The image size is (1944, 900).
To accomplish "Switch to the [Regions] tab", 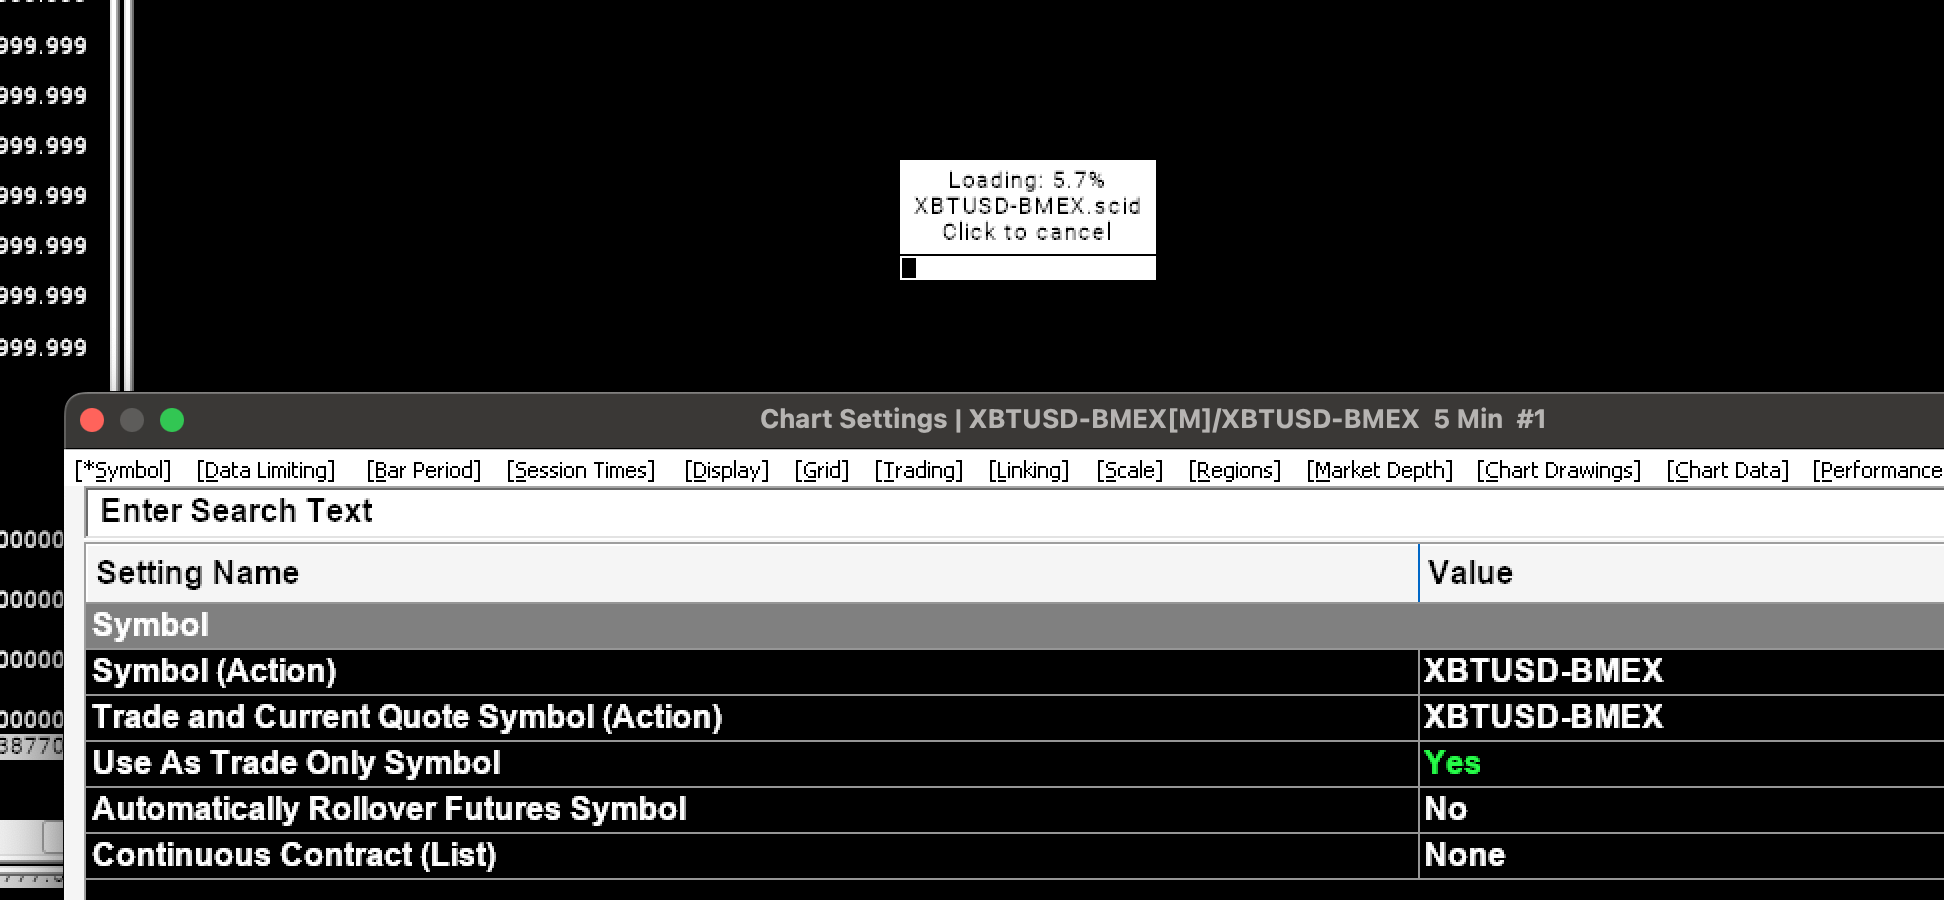I will coord(1234,470).
